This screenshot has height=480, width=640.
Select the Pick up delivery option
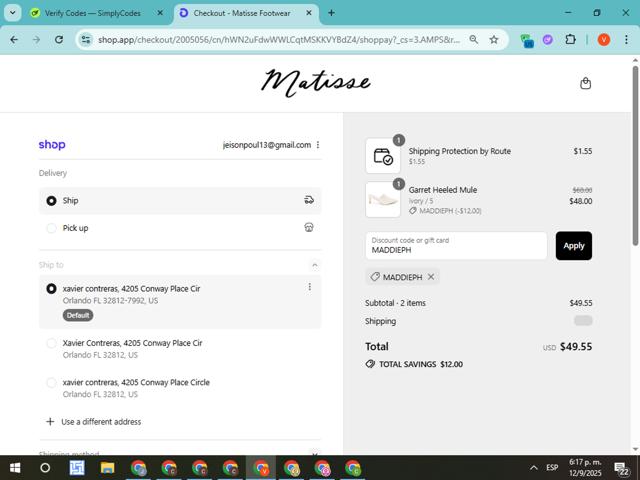coord(180,228)
